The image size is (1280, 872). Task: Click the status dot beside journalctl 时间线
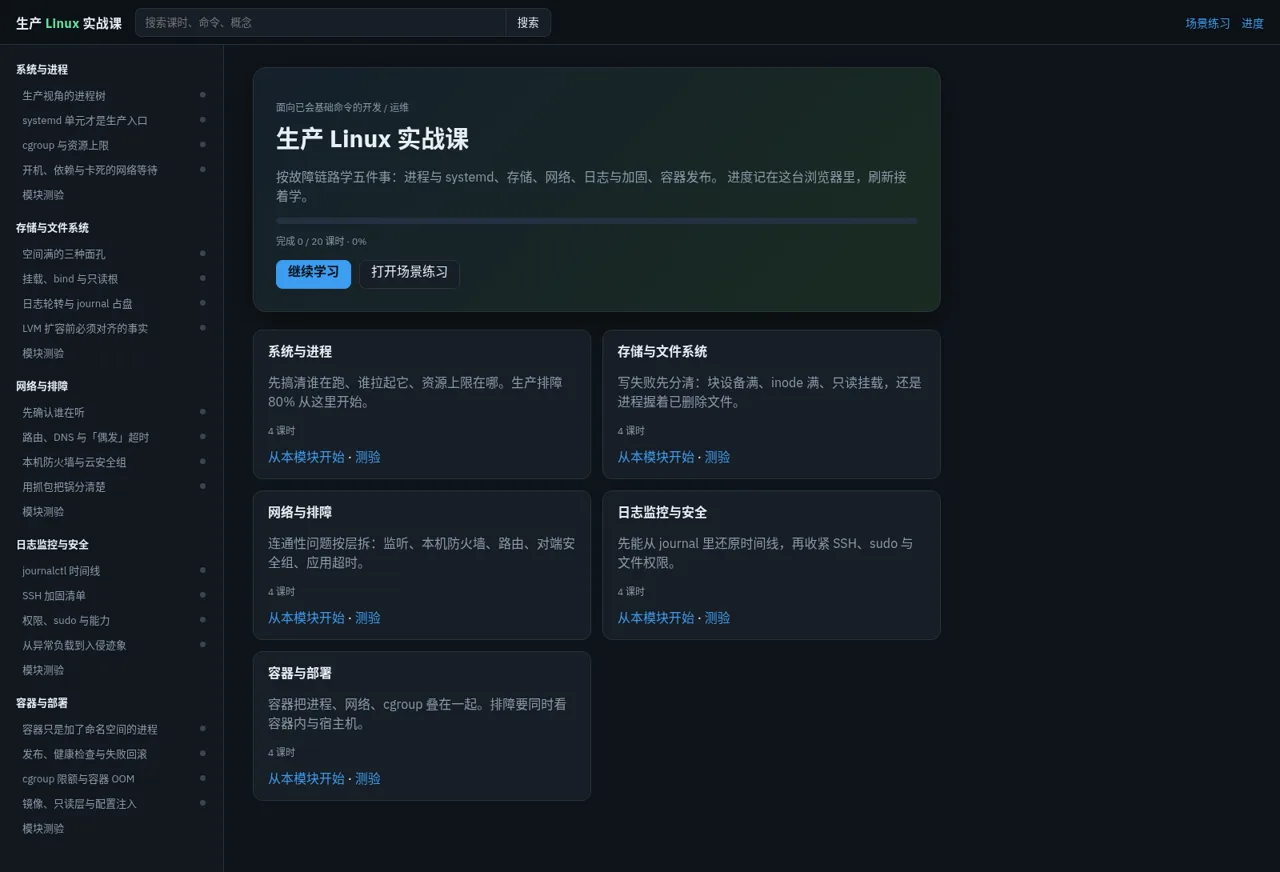(x=203, y=570)
